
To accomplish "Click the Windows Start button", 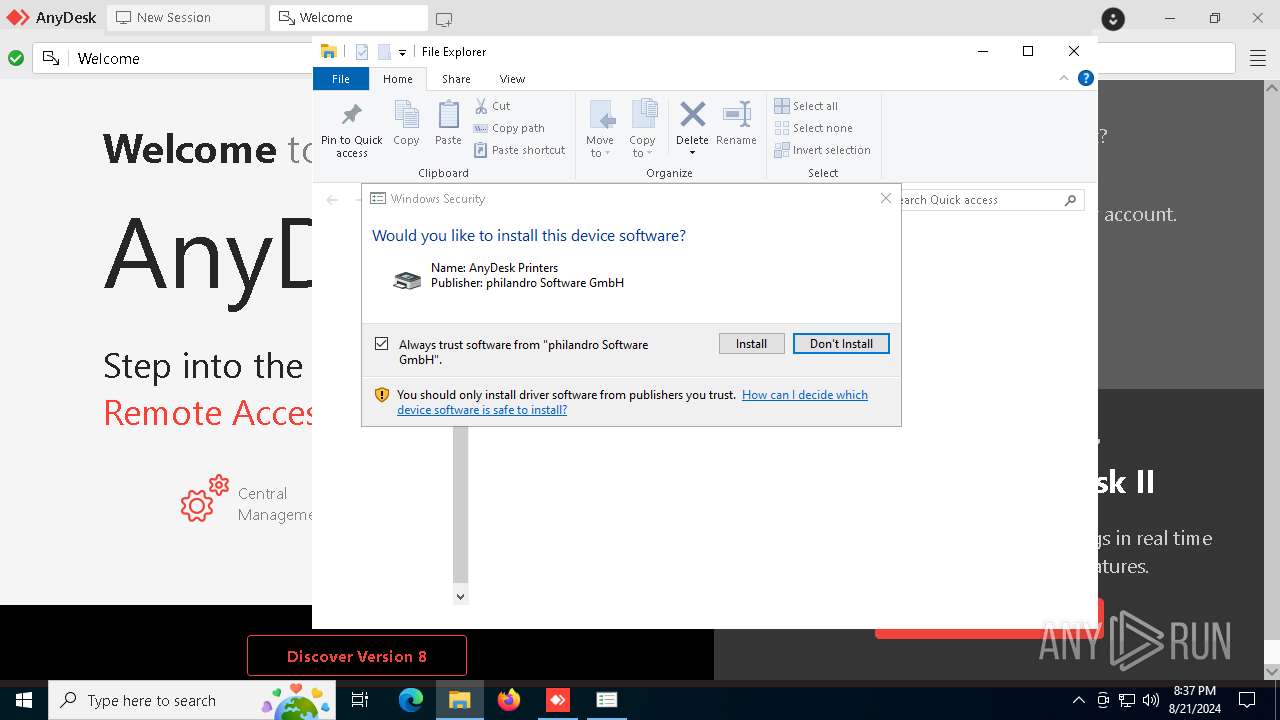I will coord(24,700).
